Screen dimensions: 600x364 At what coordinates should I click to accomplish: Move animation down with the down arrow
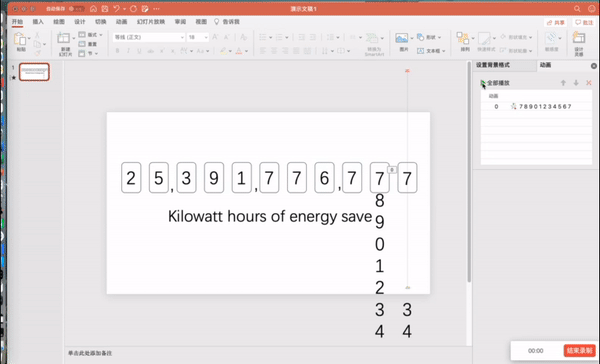(576, 83)
